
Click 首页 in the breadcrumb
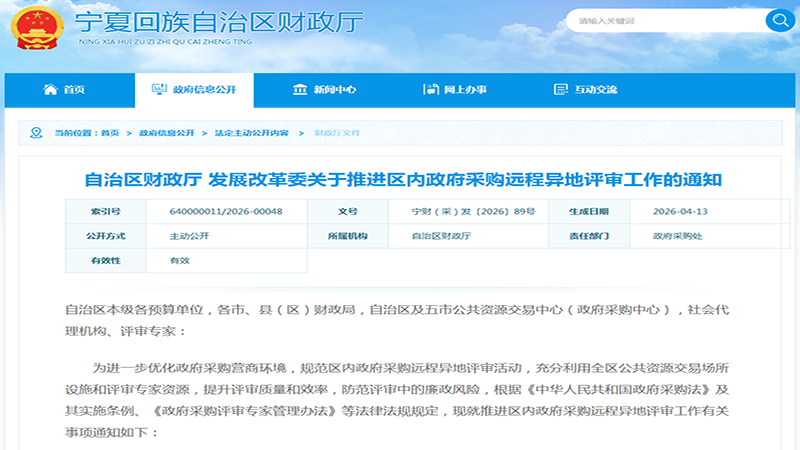pyautogui.click(x=110, y=133)
